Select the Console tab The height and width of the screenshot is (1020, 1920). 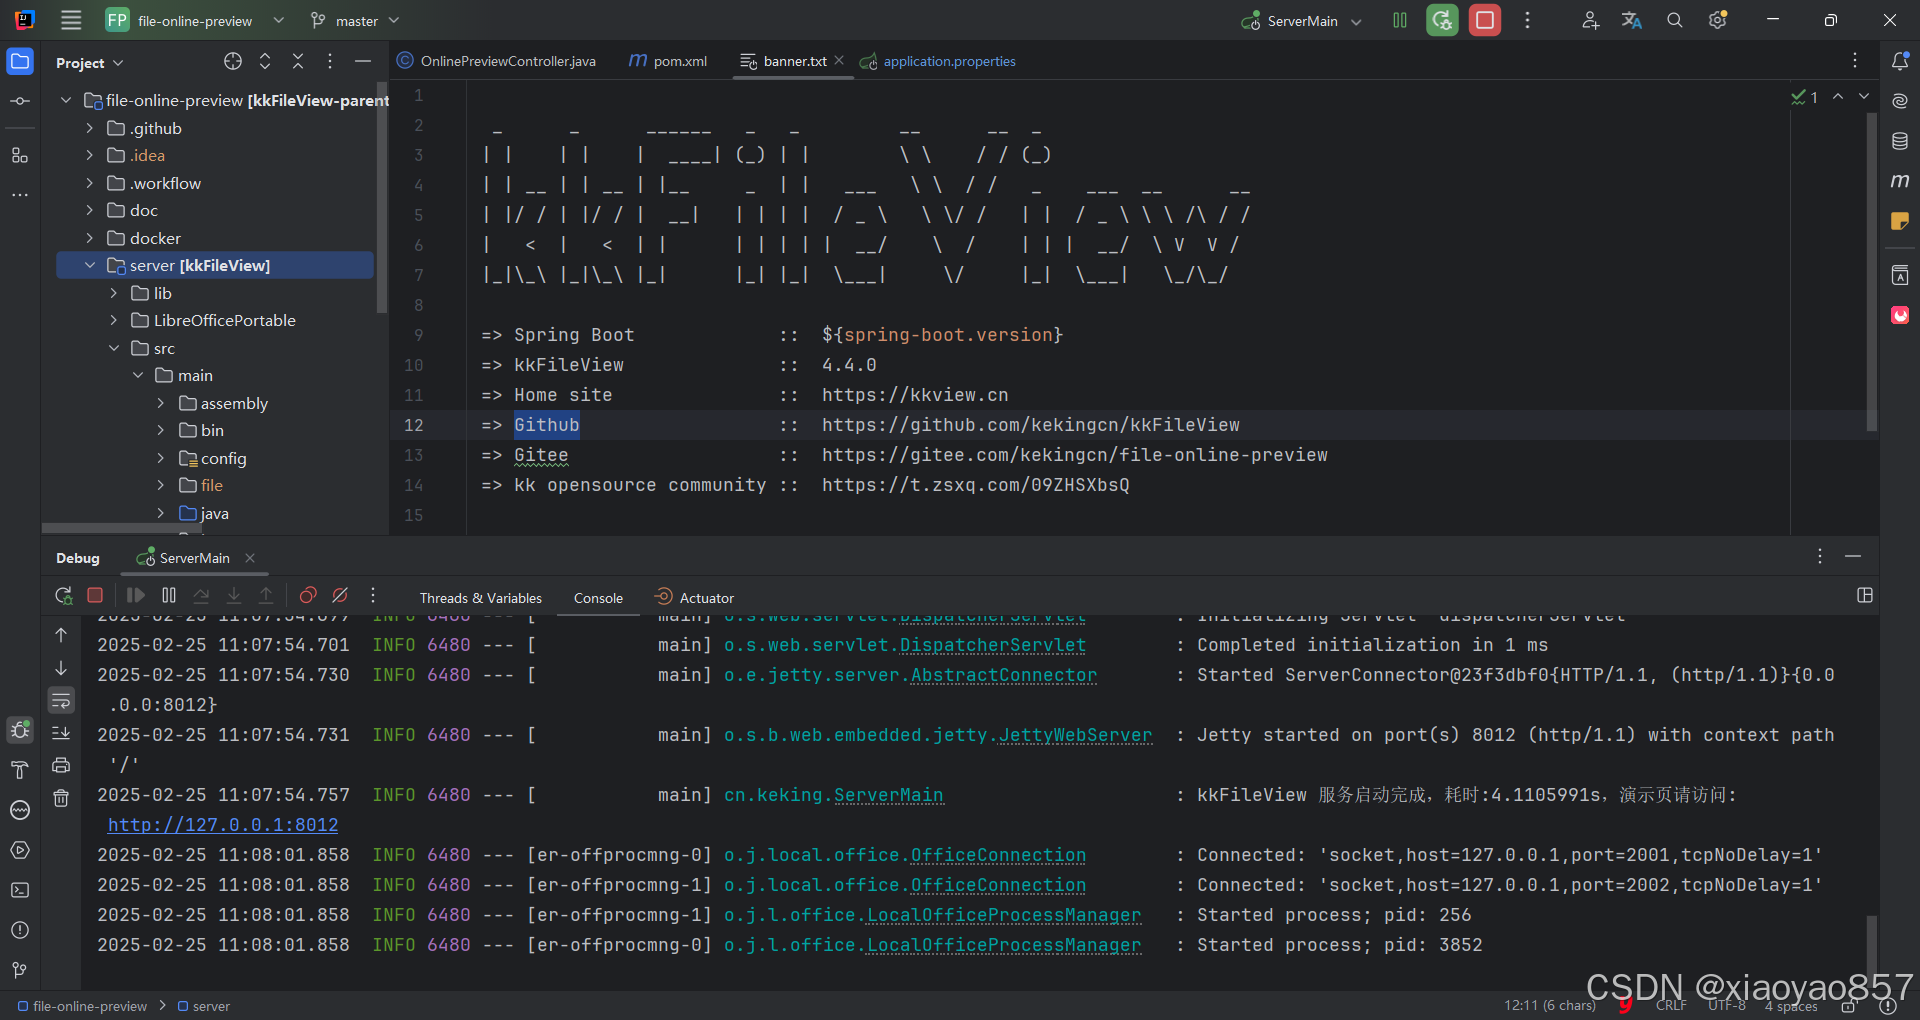[x=598, y=598]
